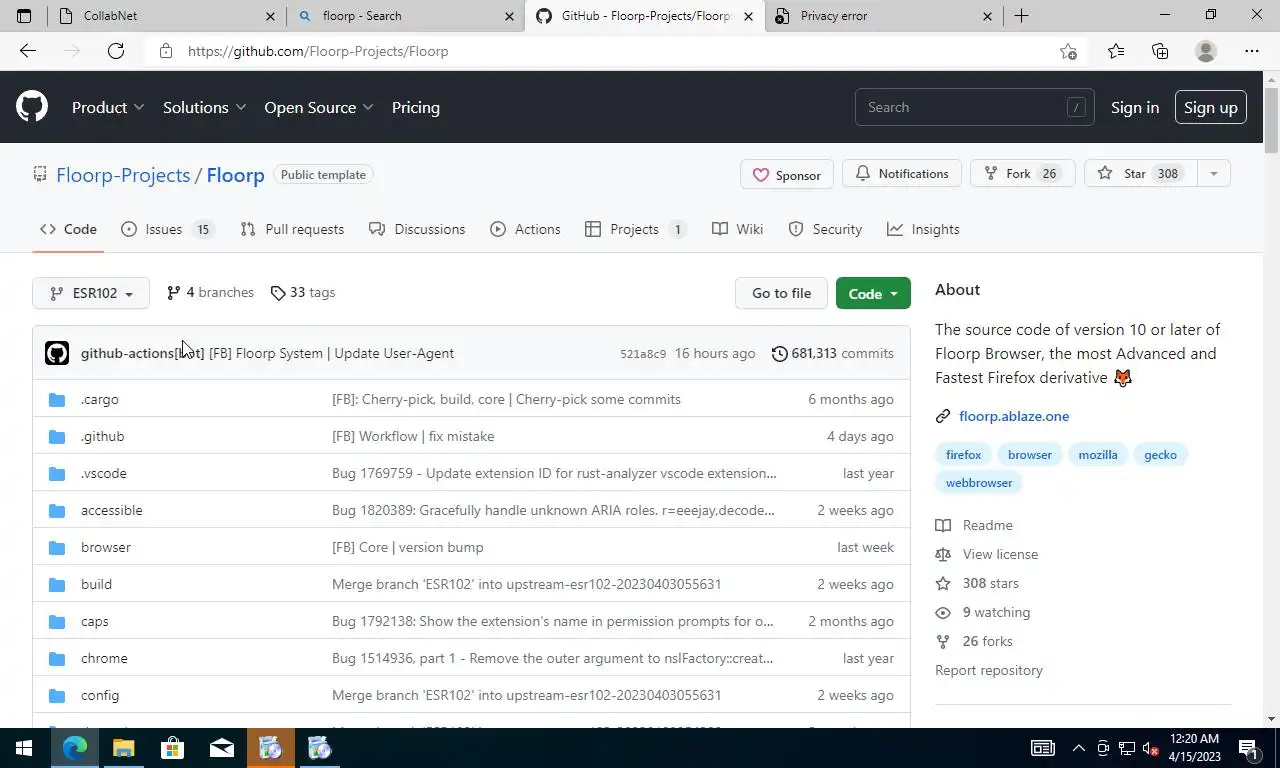Add this page to favorites

click(x=1068, y=51)
